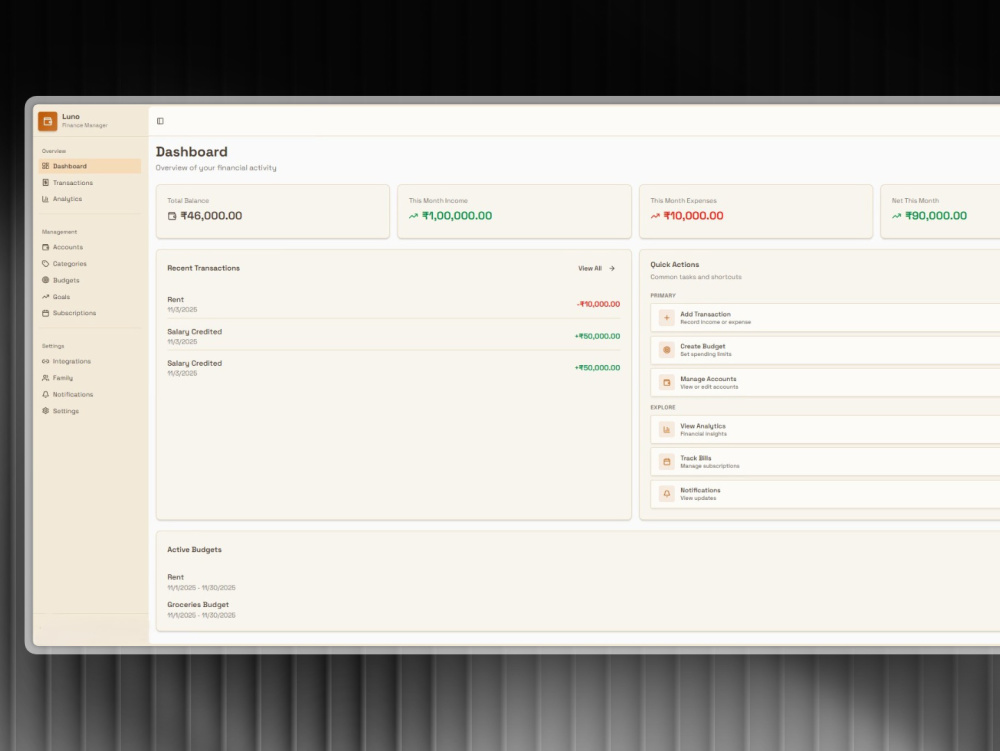Image resolution: width=1000 pixels, height=751 pixels.
Task: Click the Add Transaction quick action title
Action: 705,314
